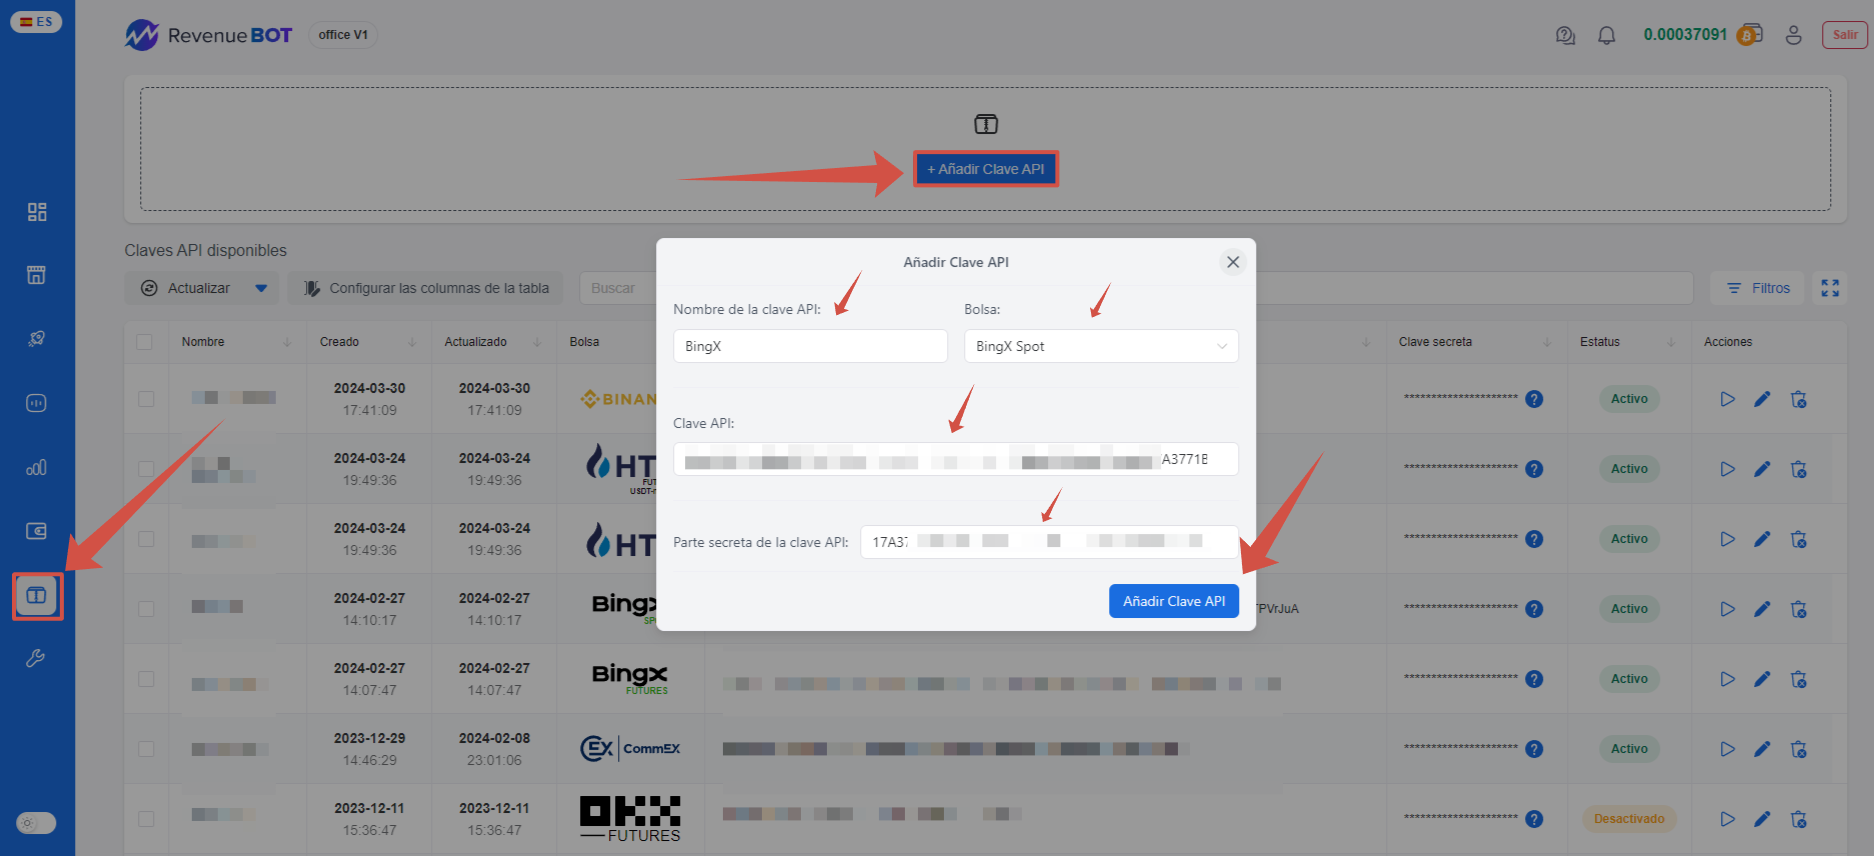Tick the select-all checkbox in table header
1874x856 pixels.
pyautogui.click(x=145, y=342)
